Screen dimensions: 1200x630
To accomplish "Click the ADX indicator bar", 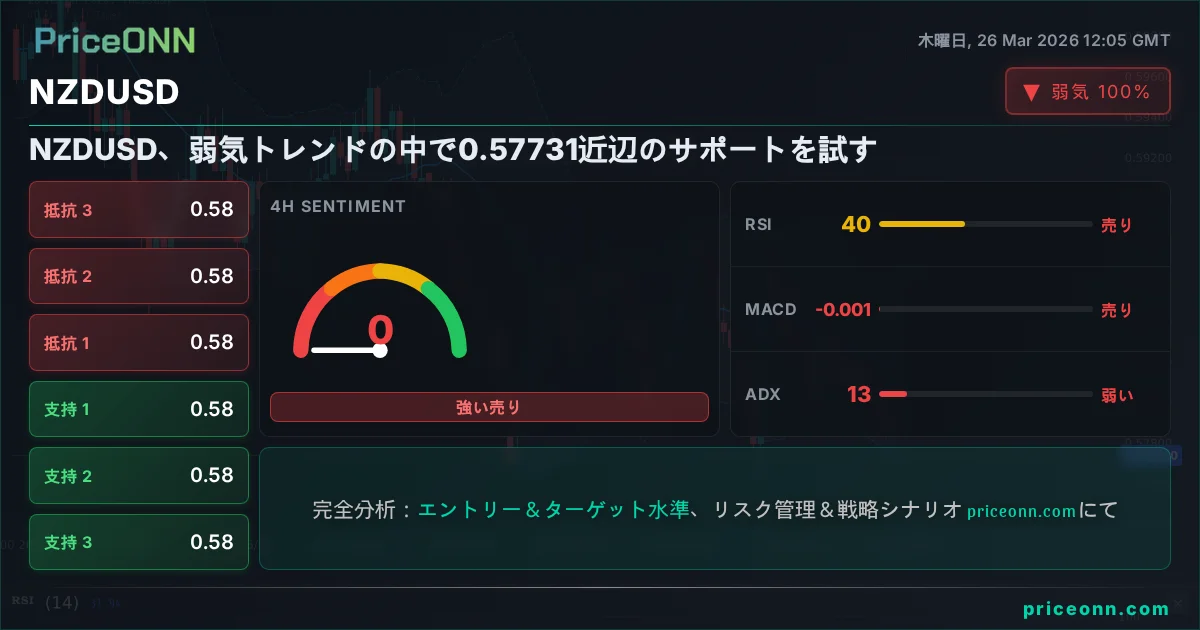I will coord(984,394).
